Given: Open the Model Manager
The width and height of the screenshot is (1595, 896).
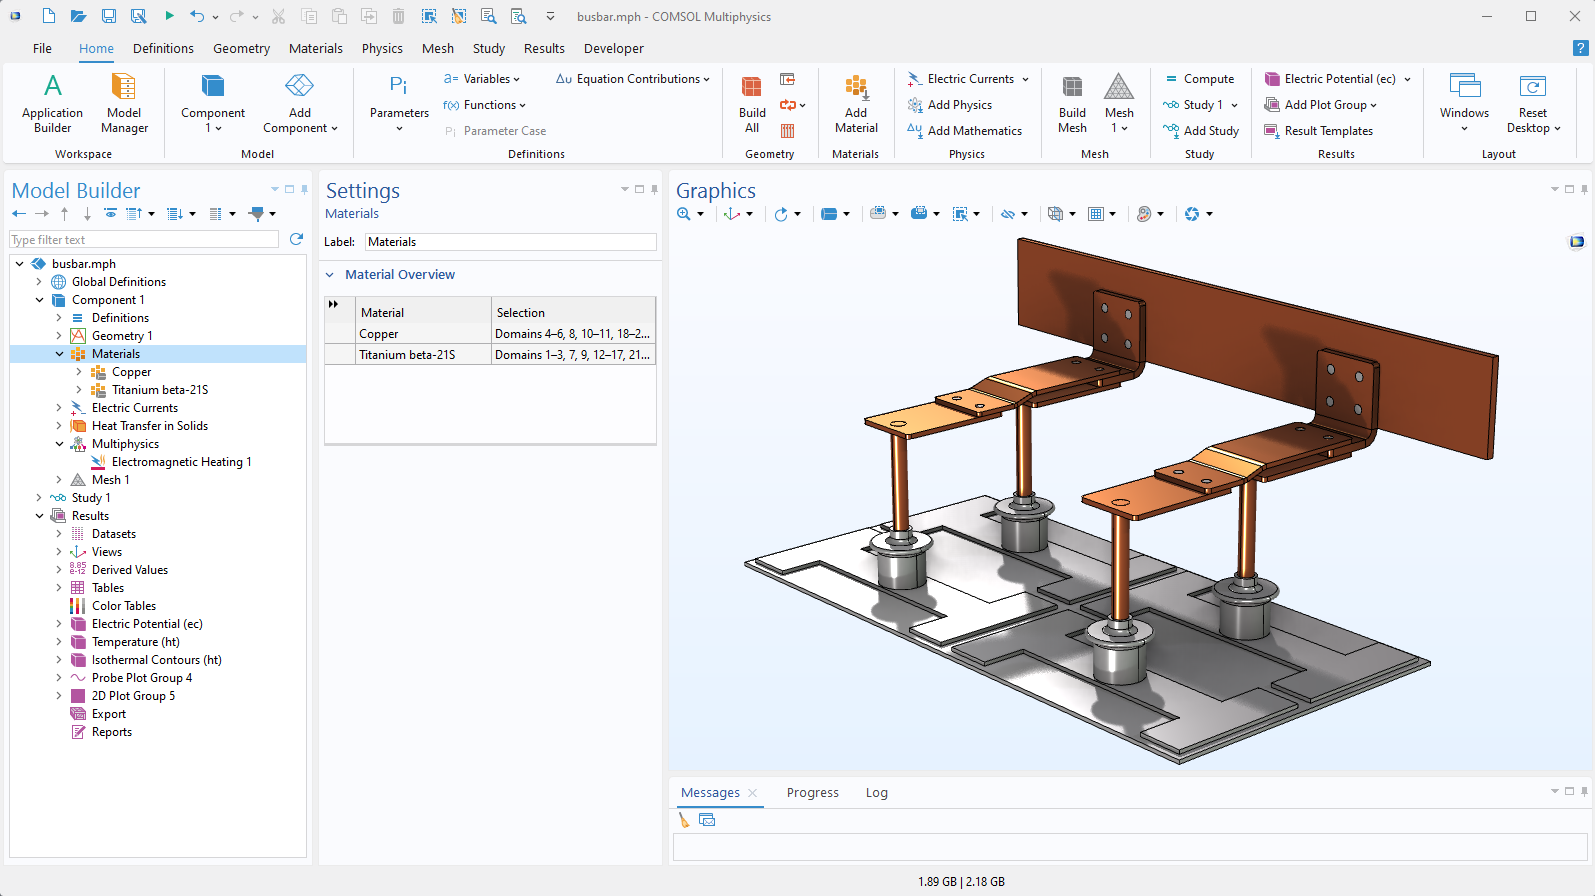Looking at the screenshot, I should tap(124, 103).
